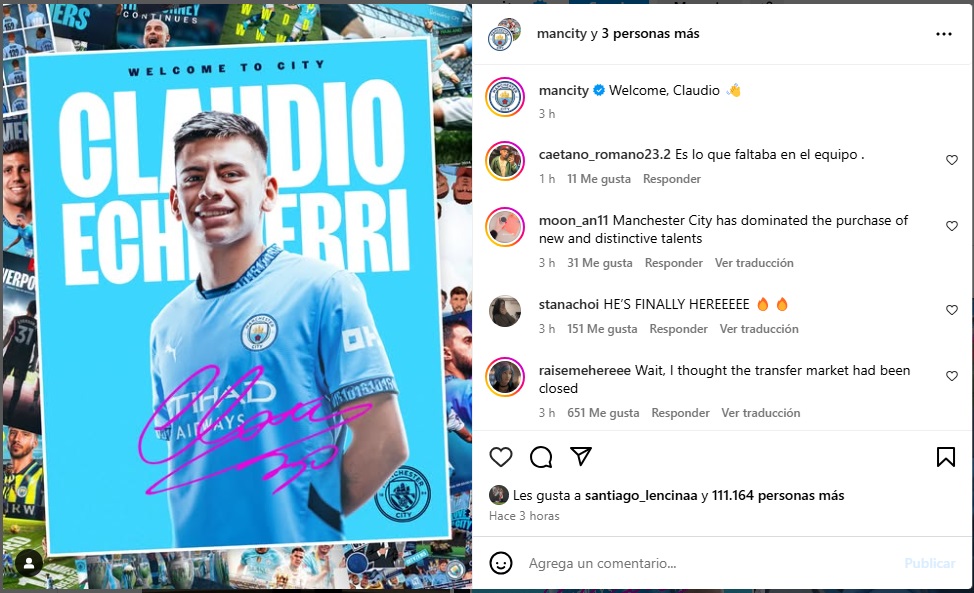This screenshot has width=974, height=593.
Task: Like caetano_romano23.2's comment
Action: pyautogui.click(x=952, y=160)
